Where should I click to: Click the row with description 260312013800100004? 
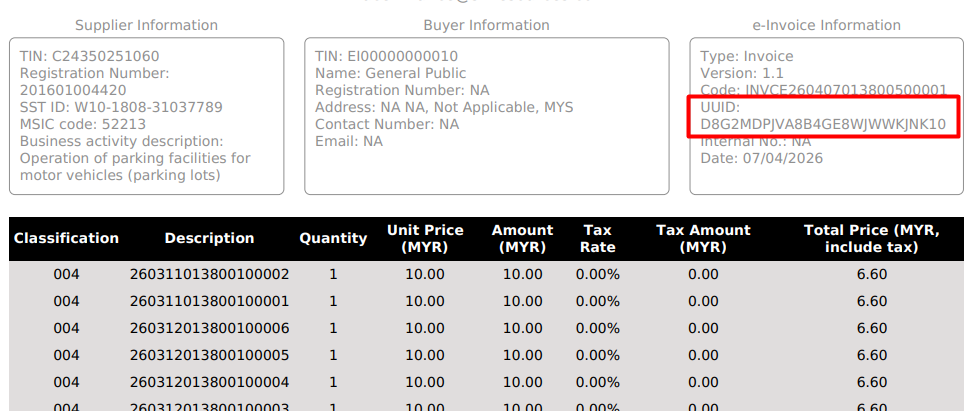click(210, 382)
